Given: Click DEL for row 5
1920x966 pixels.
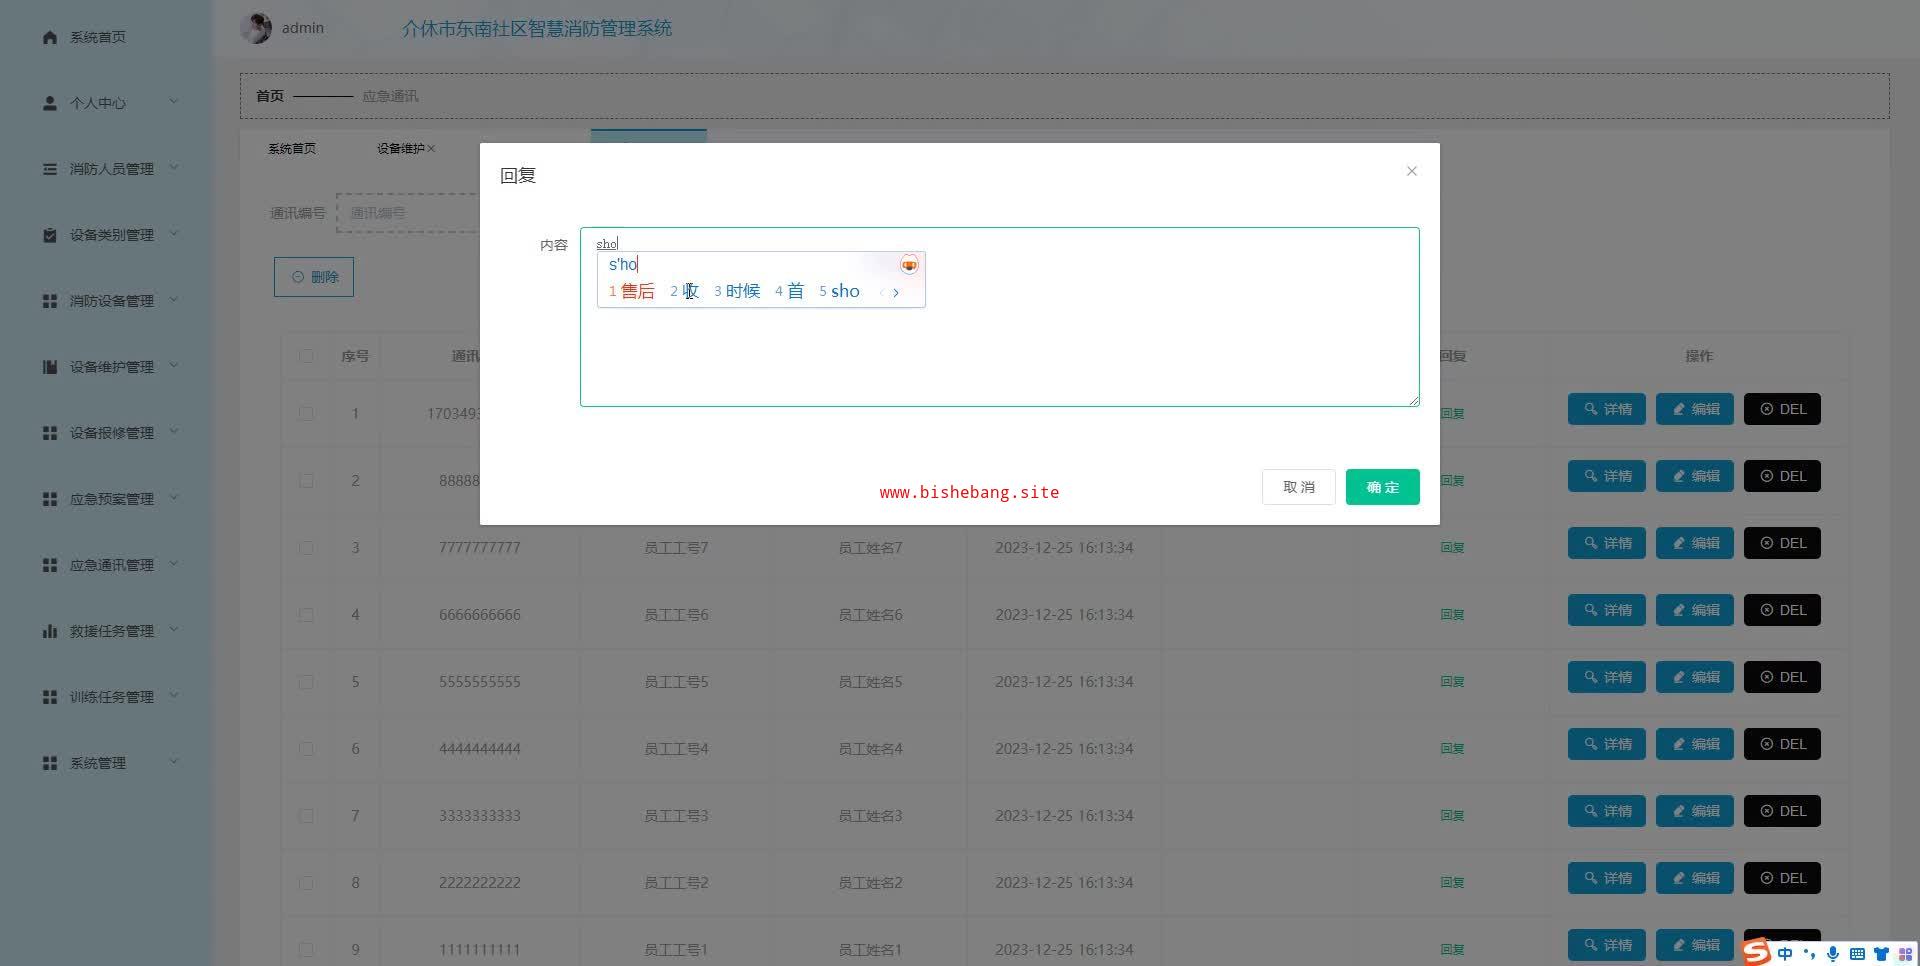Looking at the screenshot, I should (1783, 677).
